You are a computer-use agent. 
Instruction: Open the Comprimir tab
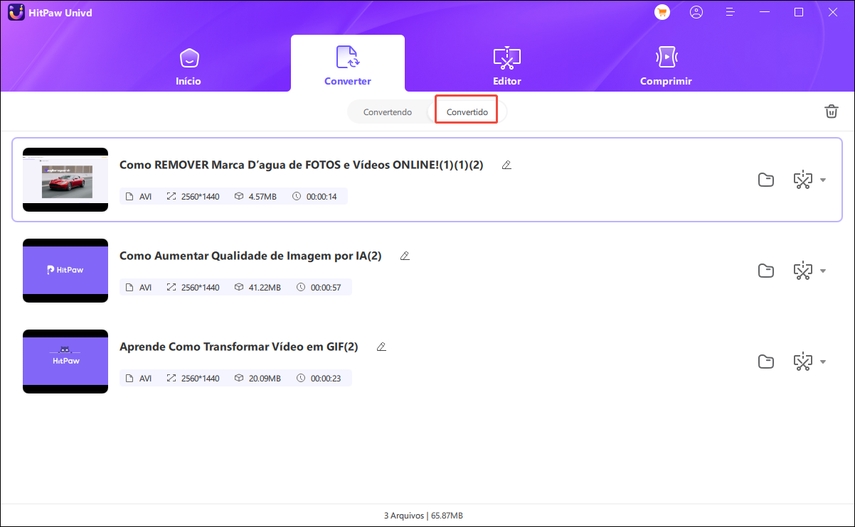coord(666,66)
